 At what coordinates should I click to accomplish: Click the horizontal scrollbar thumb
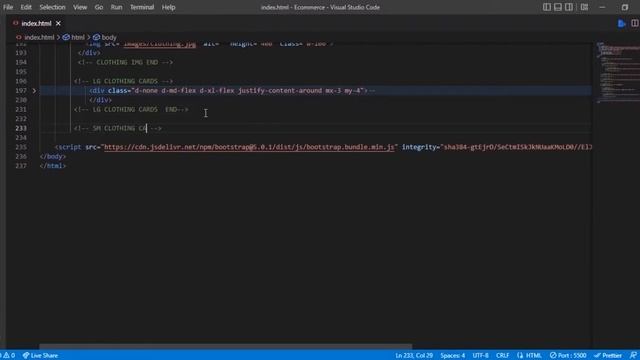coord(225,347)
